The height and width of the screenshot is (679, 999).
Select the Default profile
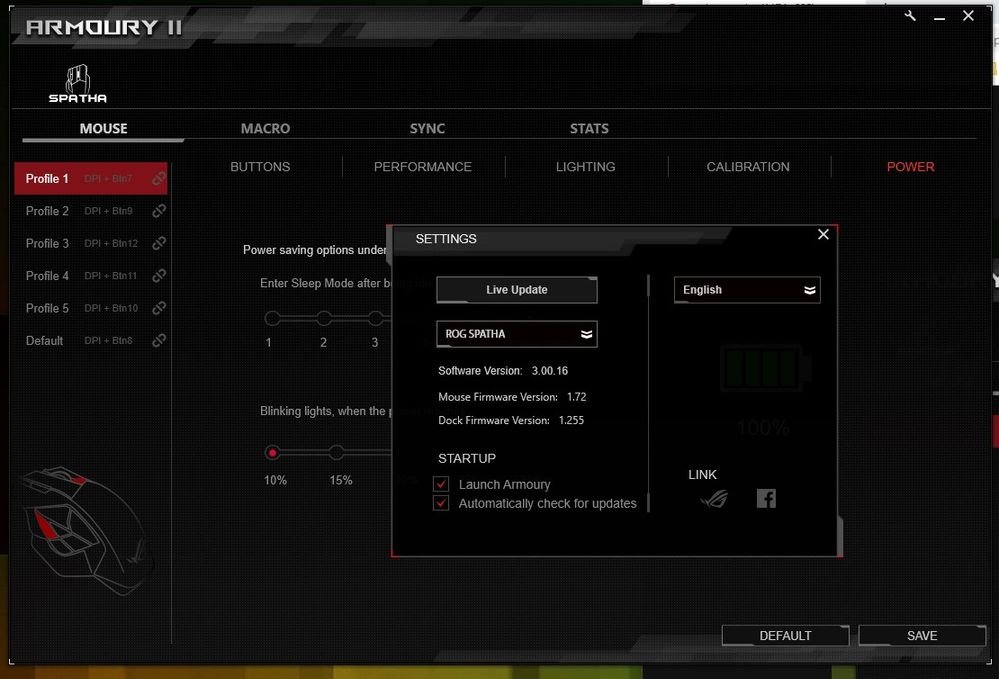44,341
